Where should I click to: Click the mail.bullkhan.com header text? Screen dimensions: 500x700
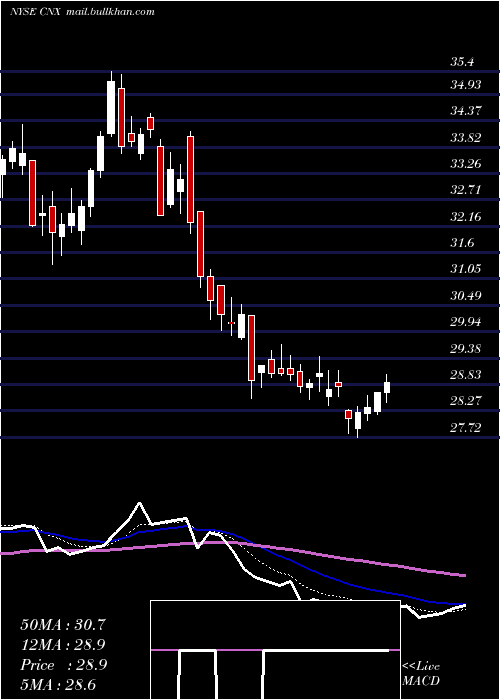pos(110,12)
